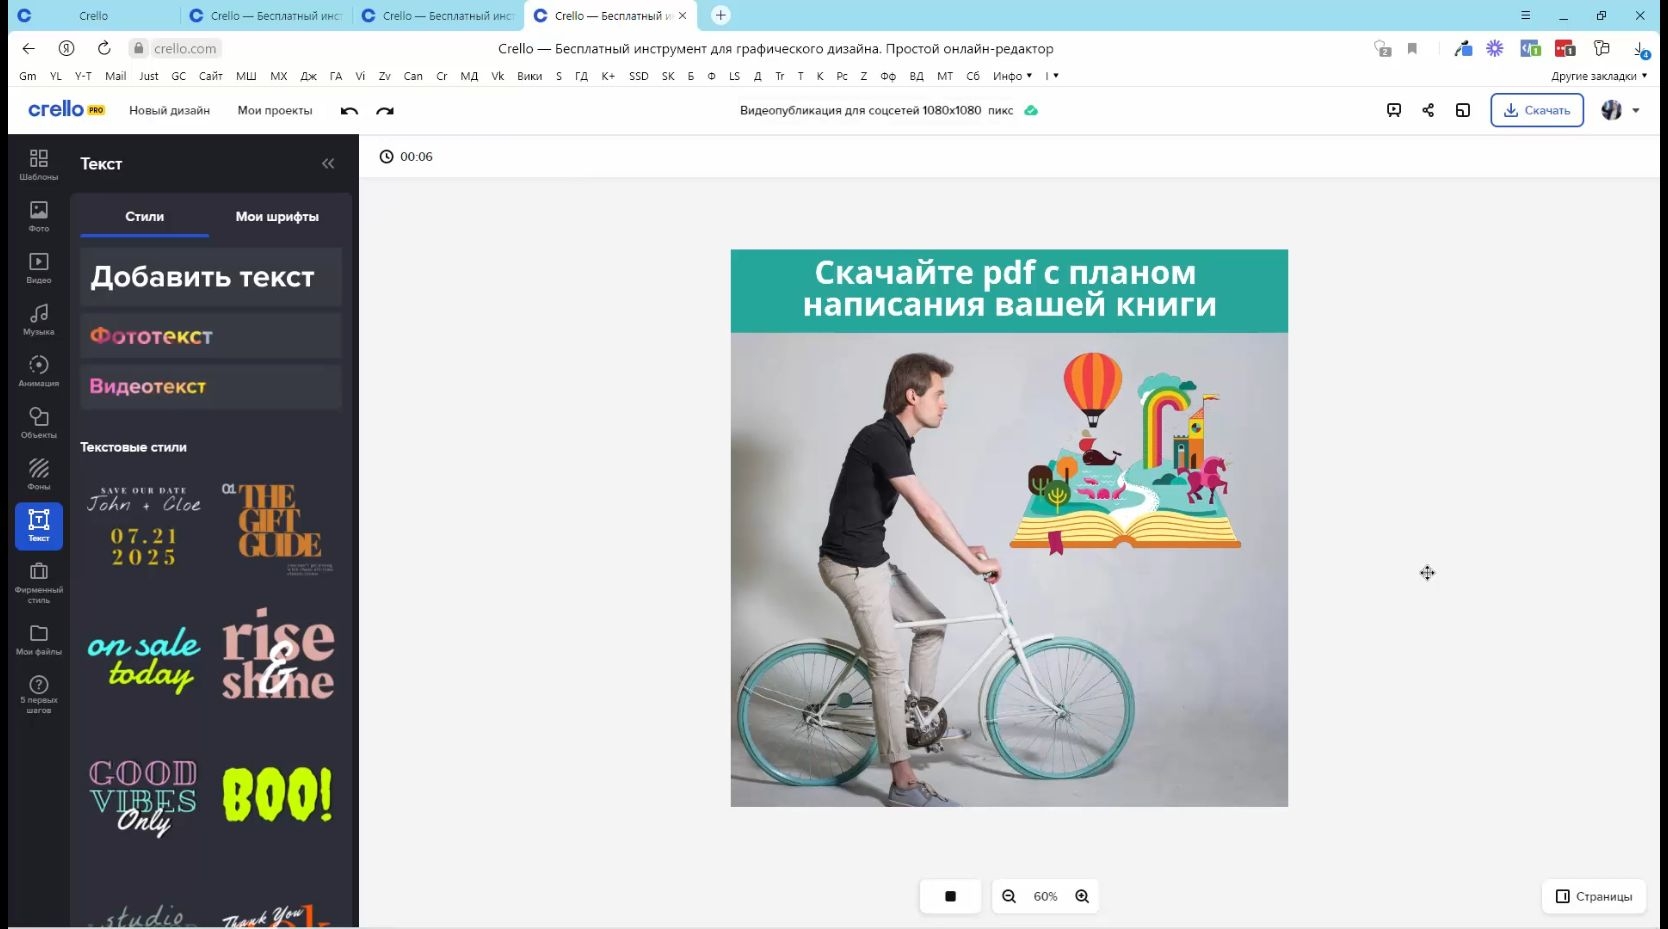Stop the video preview playback

coord(950,896)
